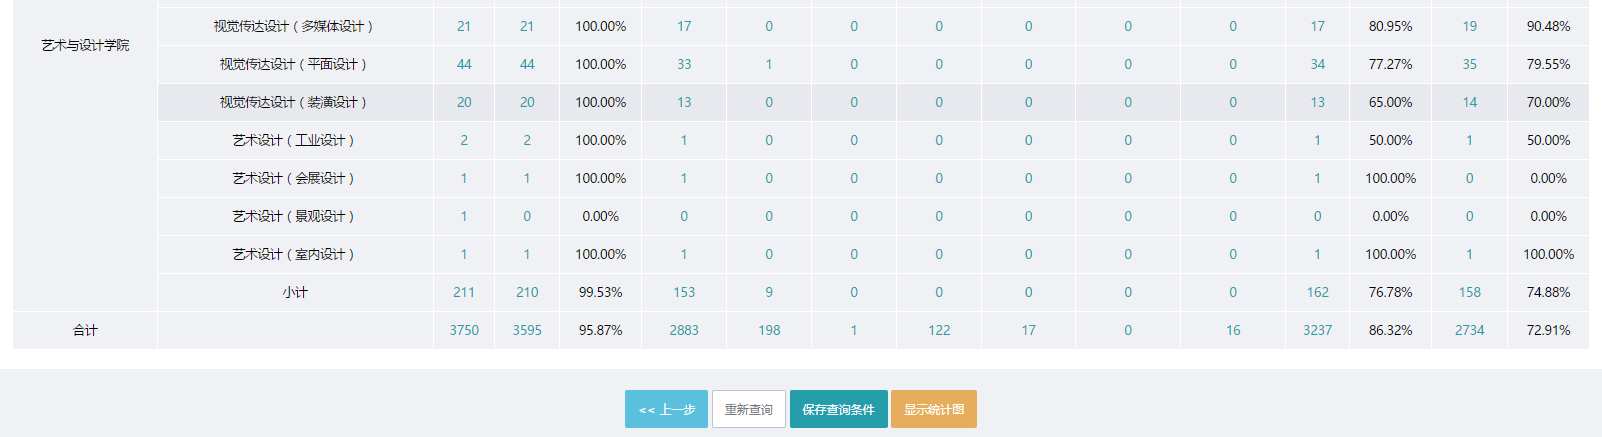Select the 艺术设计（室内设计） row label

click(x=295, y=254)
